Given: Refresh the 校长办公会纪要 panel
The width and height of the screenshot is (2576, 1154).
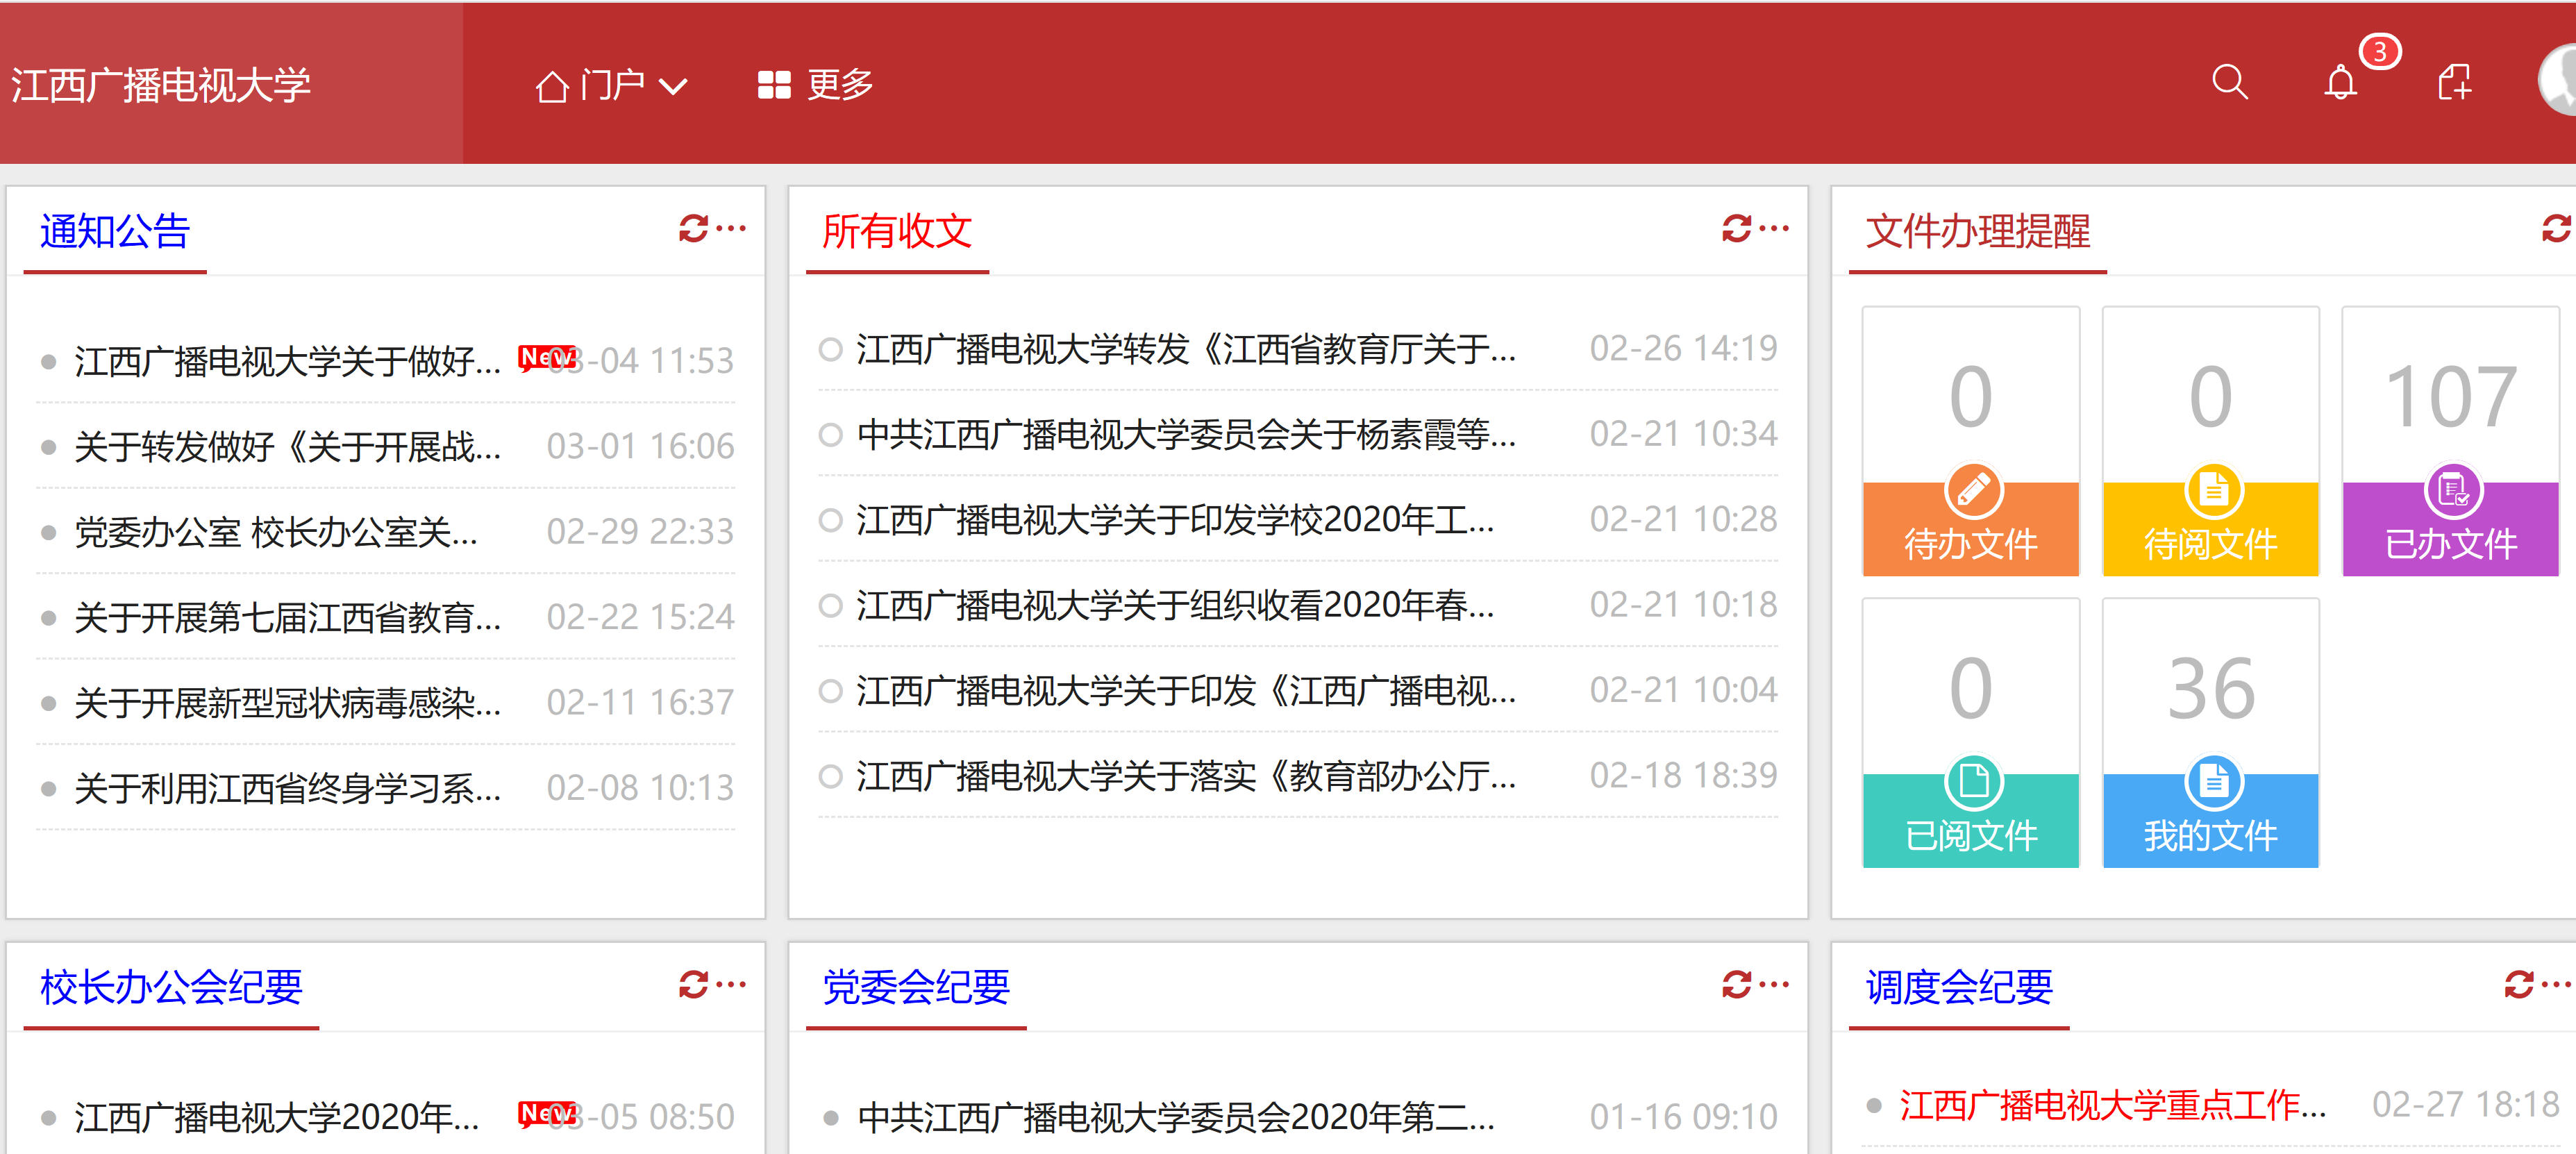Looking at the screenshot, I should click(693, 985).
